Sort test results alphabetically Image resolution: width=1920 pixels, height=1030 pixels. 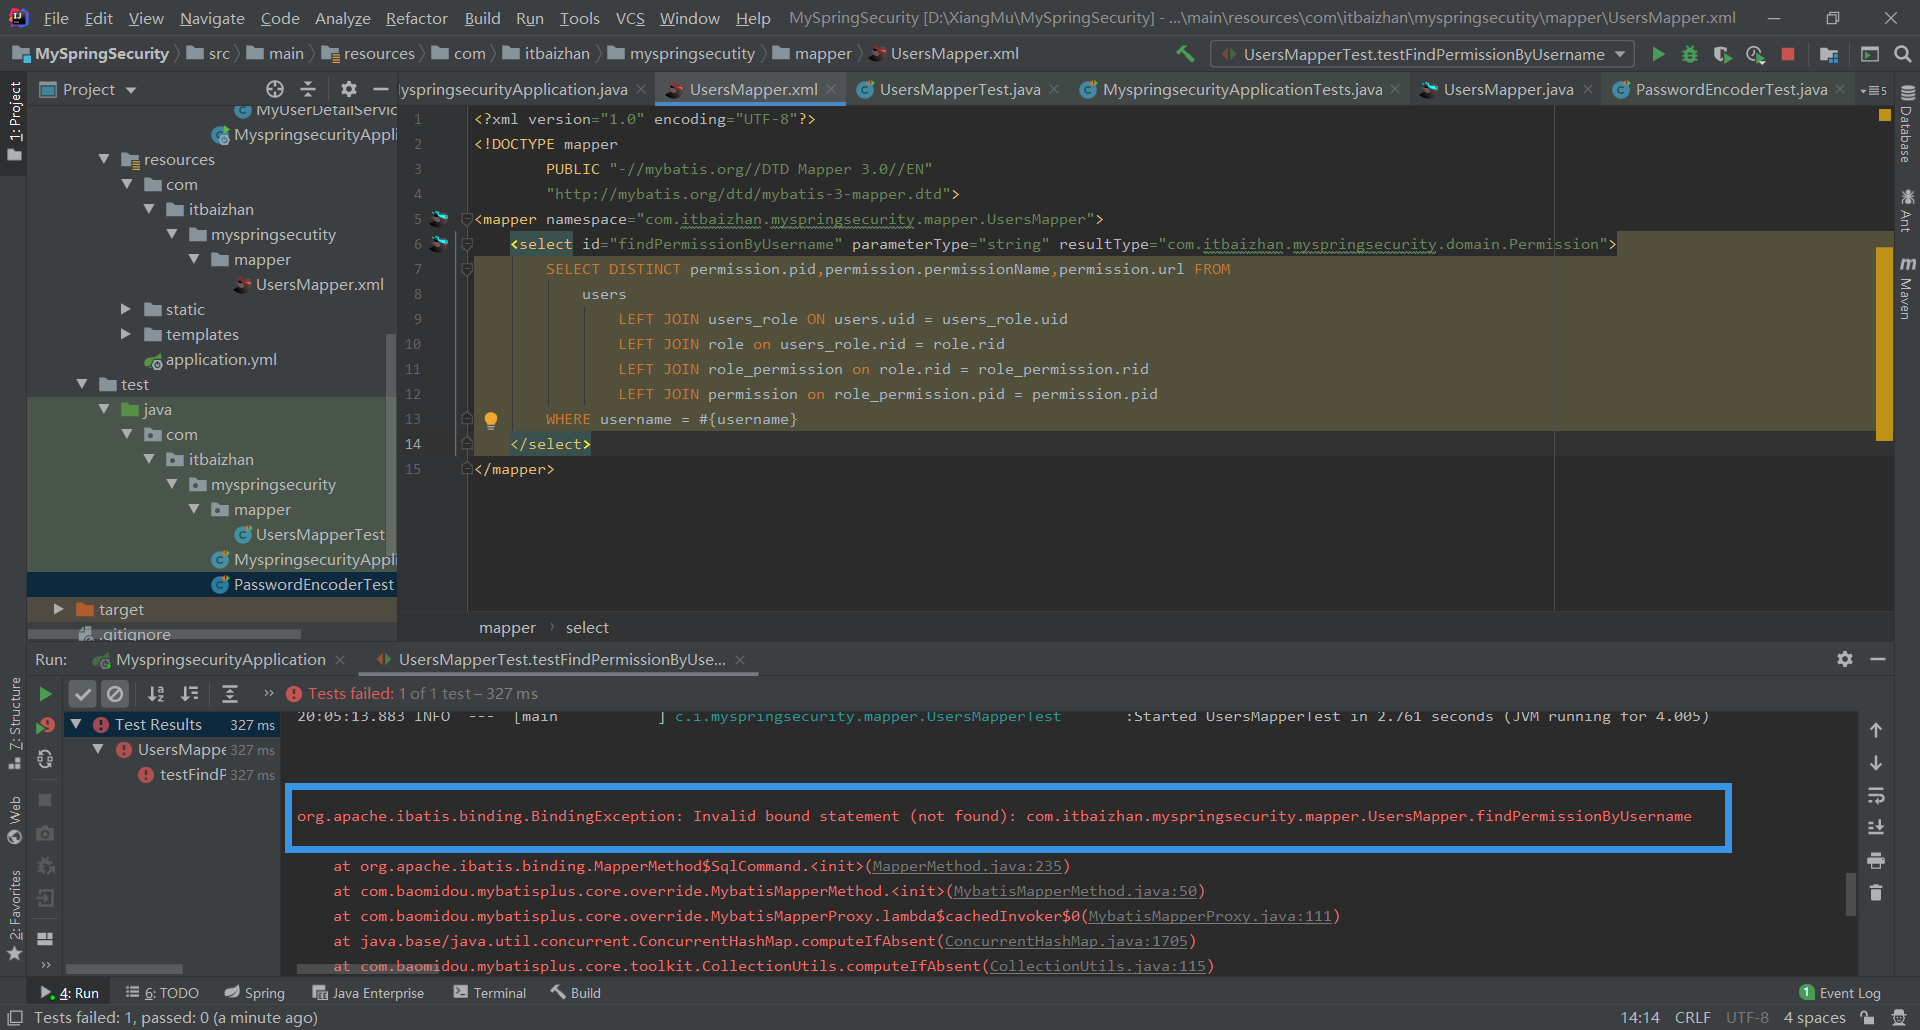click(156, 694)
